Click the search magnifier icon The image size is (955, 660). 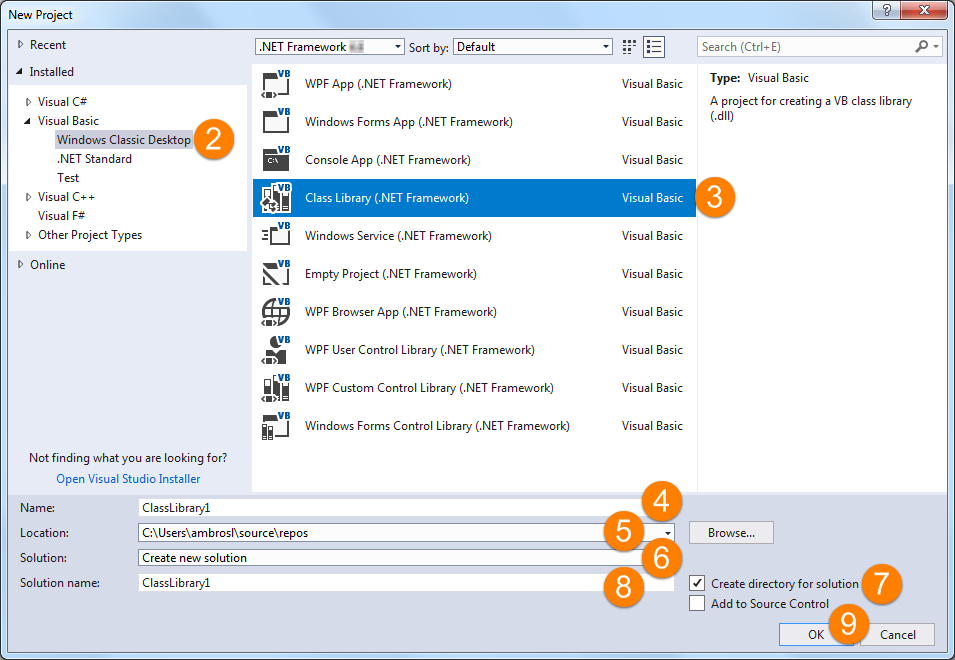tap(922, 46)
